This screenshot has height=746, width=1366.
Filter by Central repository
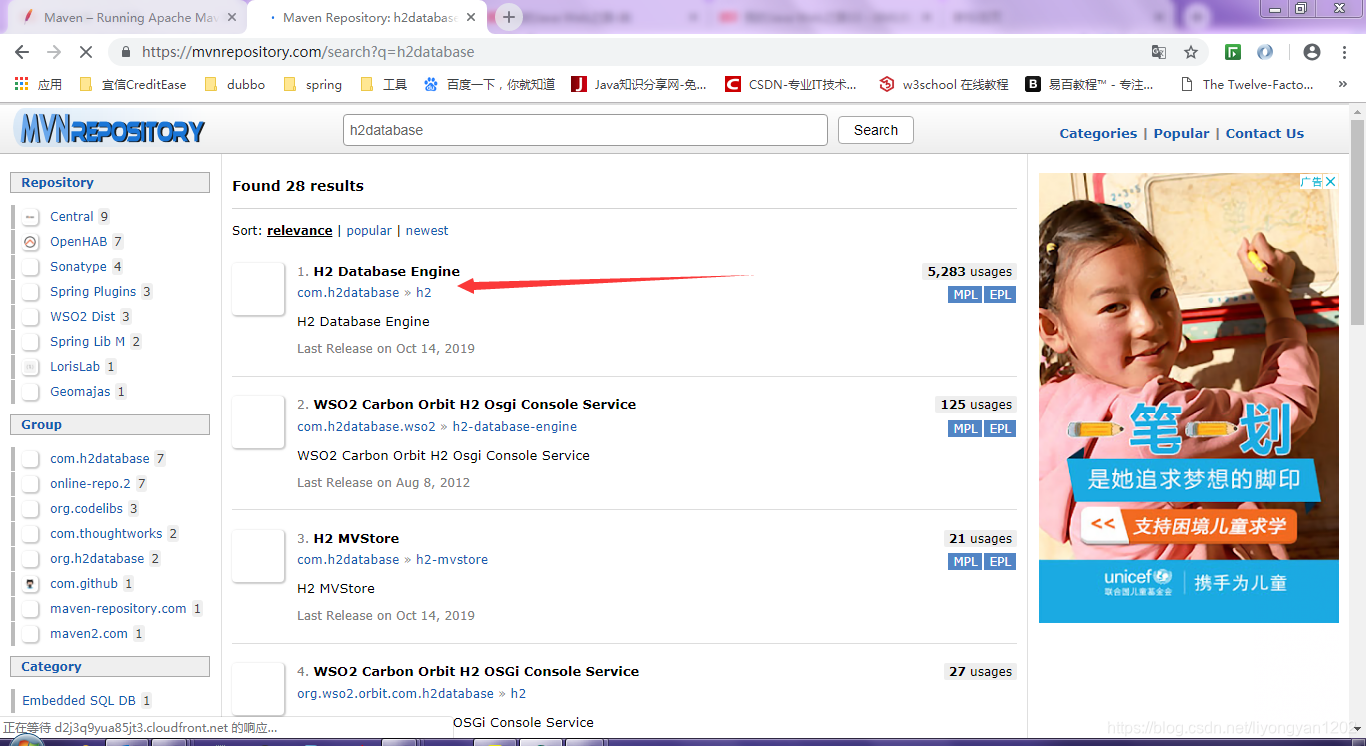click(x=72, y=216)
